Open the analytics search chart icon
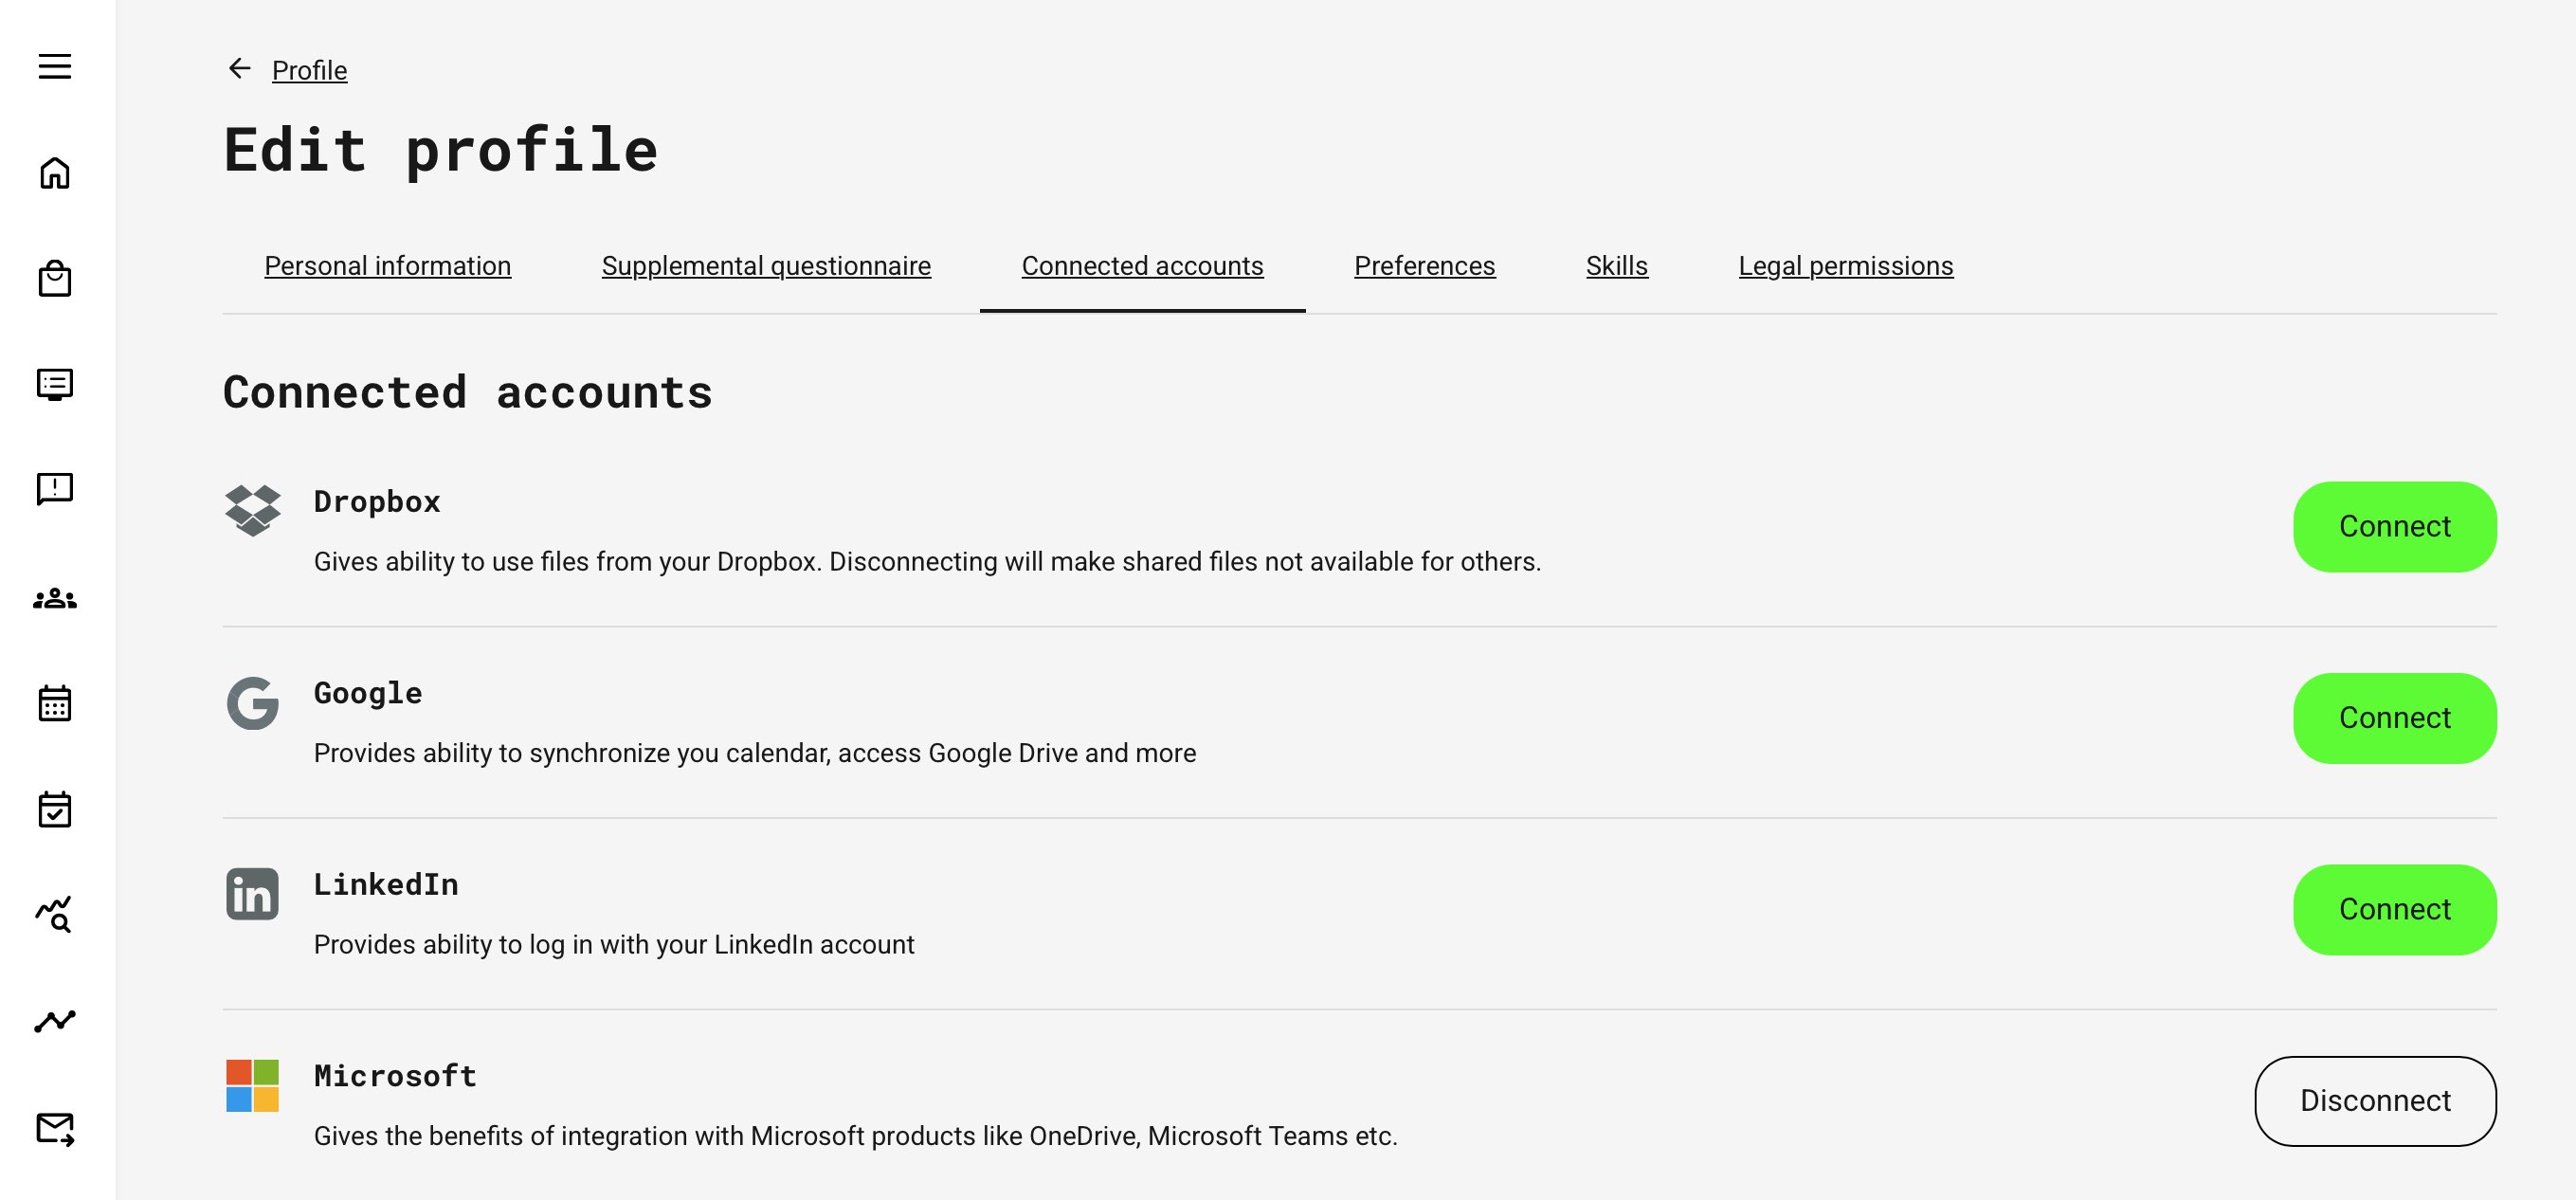 (55, 915)
